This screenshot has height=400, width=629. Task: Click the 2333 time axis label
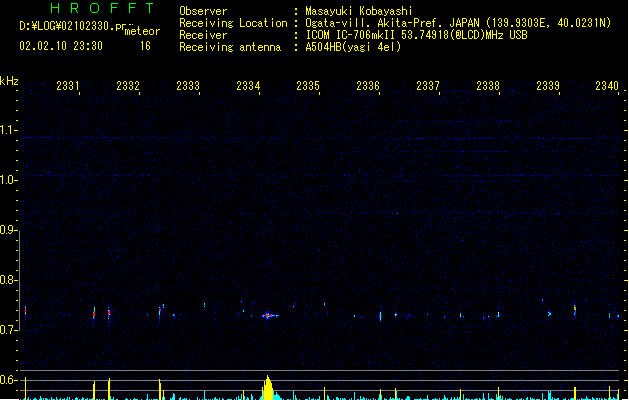point(188,86)
